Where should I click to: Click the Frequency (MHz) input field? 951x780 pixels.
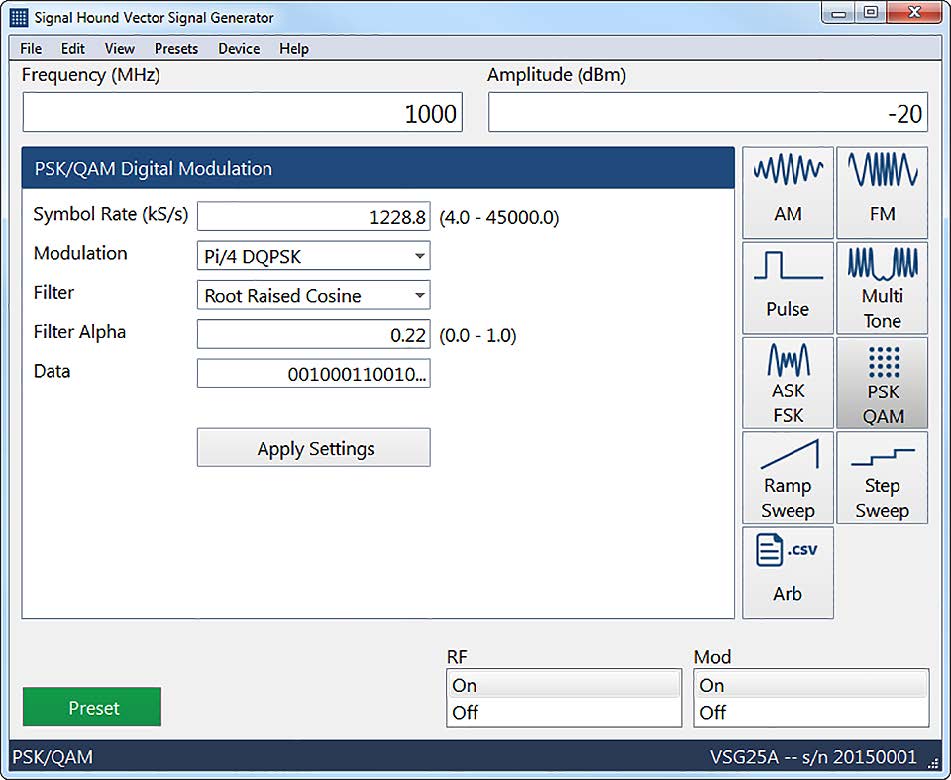(x=242, y=113)
